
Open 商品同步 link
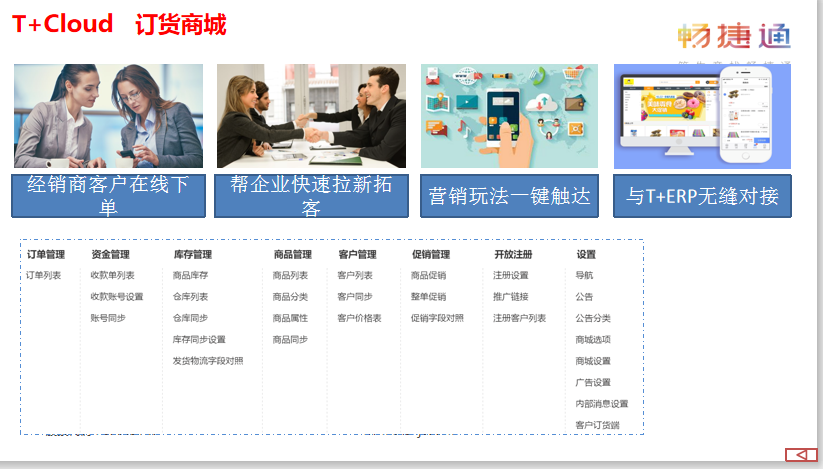(x=290, y=339)
